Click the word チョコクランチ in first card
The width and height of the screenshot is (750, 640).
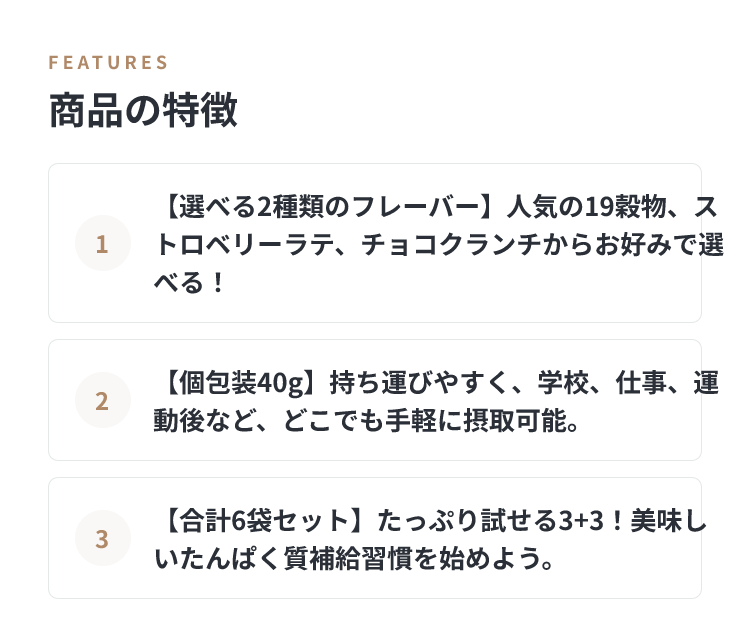pos(451,245)
